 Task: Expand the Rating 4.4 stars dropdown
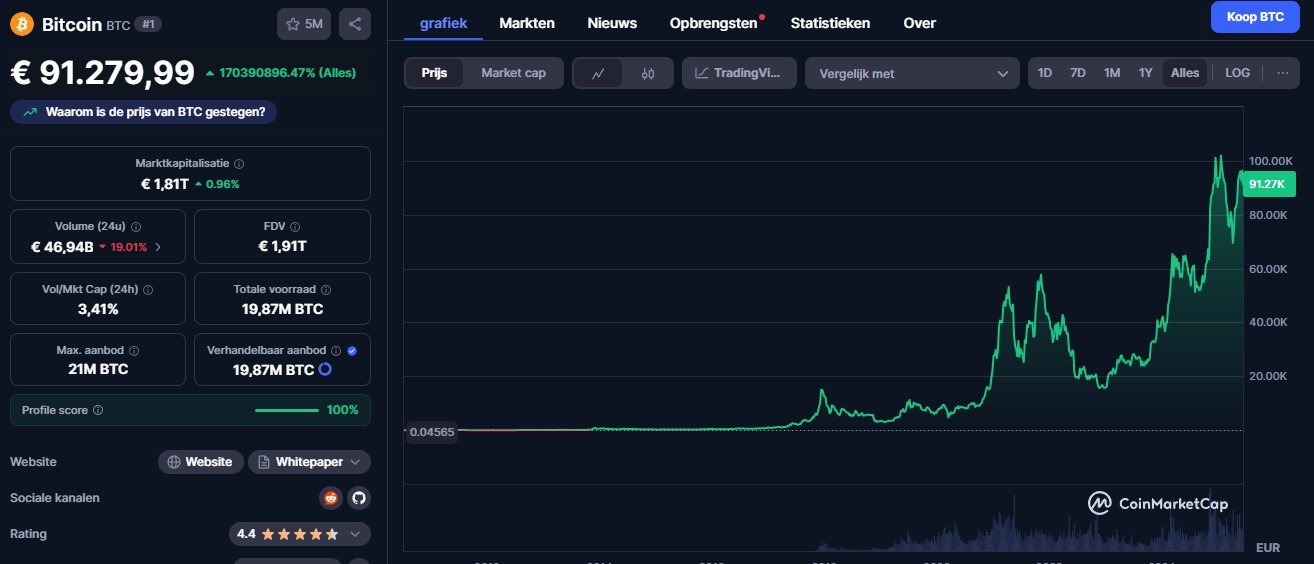pyautogui.click(x=299, y=534)
